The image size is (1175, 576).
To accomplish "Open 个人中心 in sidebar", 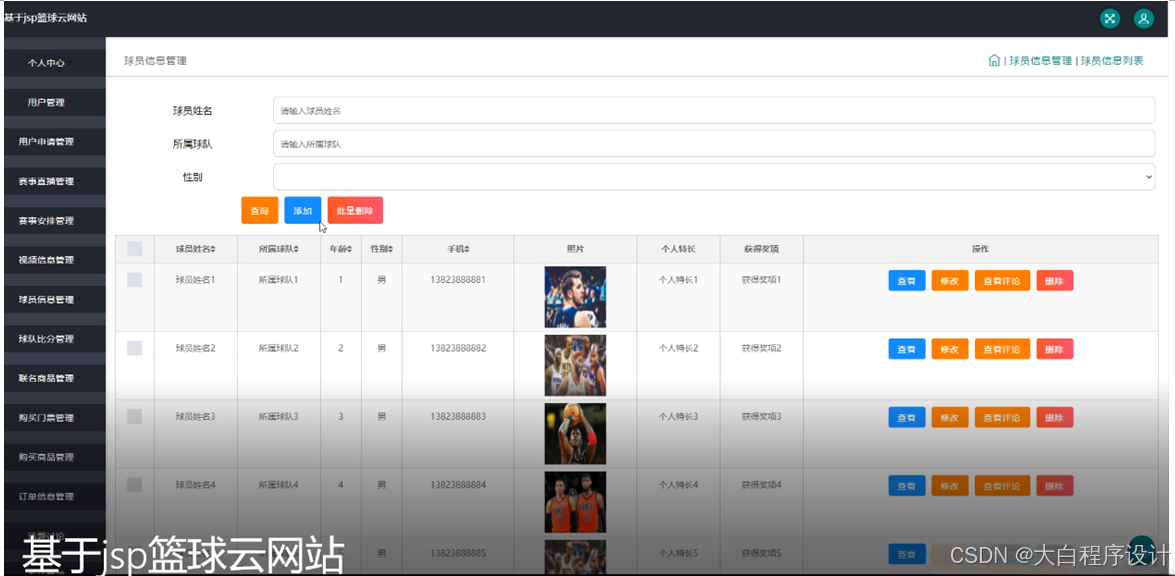I will 55,63.
